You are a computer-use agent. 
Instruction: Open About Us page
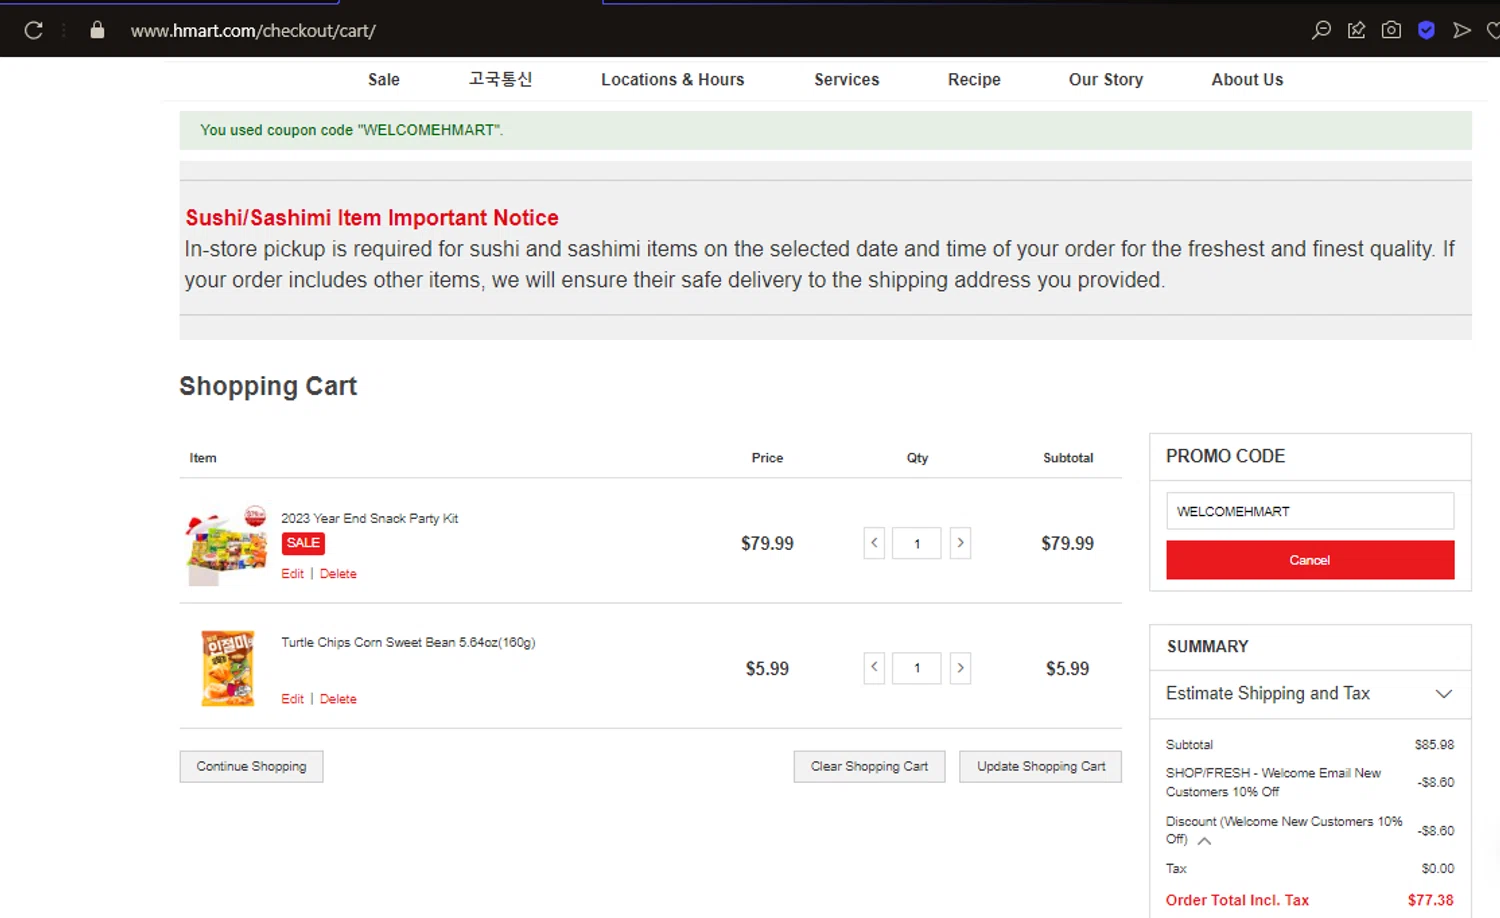pyautogui.click(x=1247, y=80)
